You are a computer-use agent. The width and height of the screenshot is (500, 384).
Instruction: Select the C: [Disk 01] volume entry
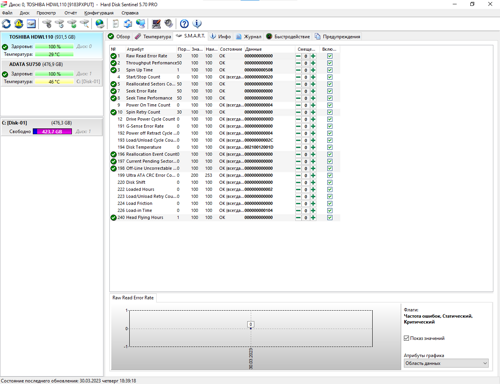point(52,127)
